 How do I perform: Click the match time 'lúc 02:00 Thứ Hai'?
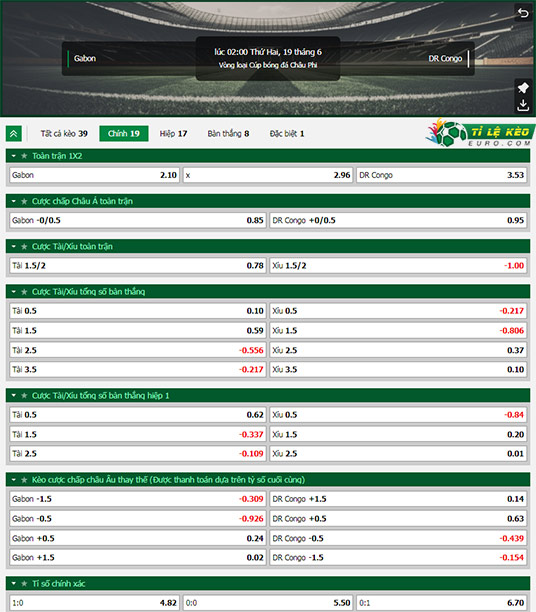[x=268, y=52]
